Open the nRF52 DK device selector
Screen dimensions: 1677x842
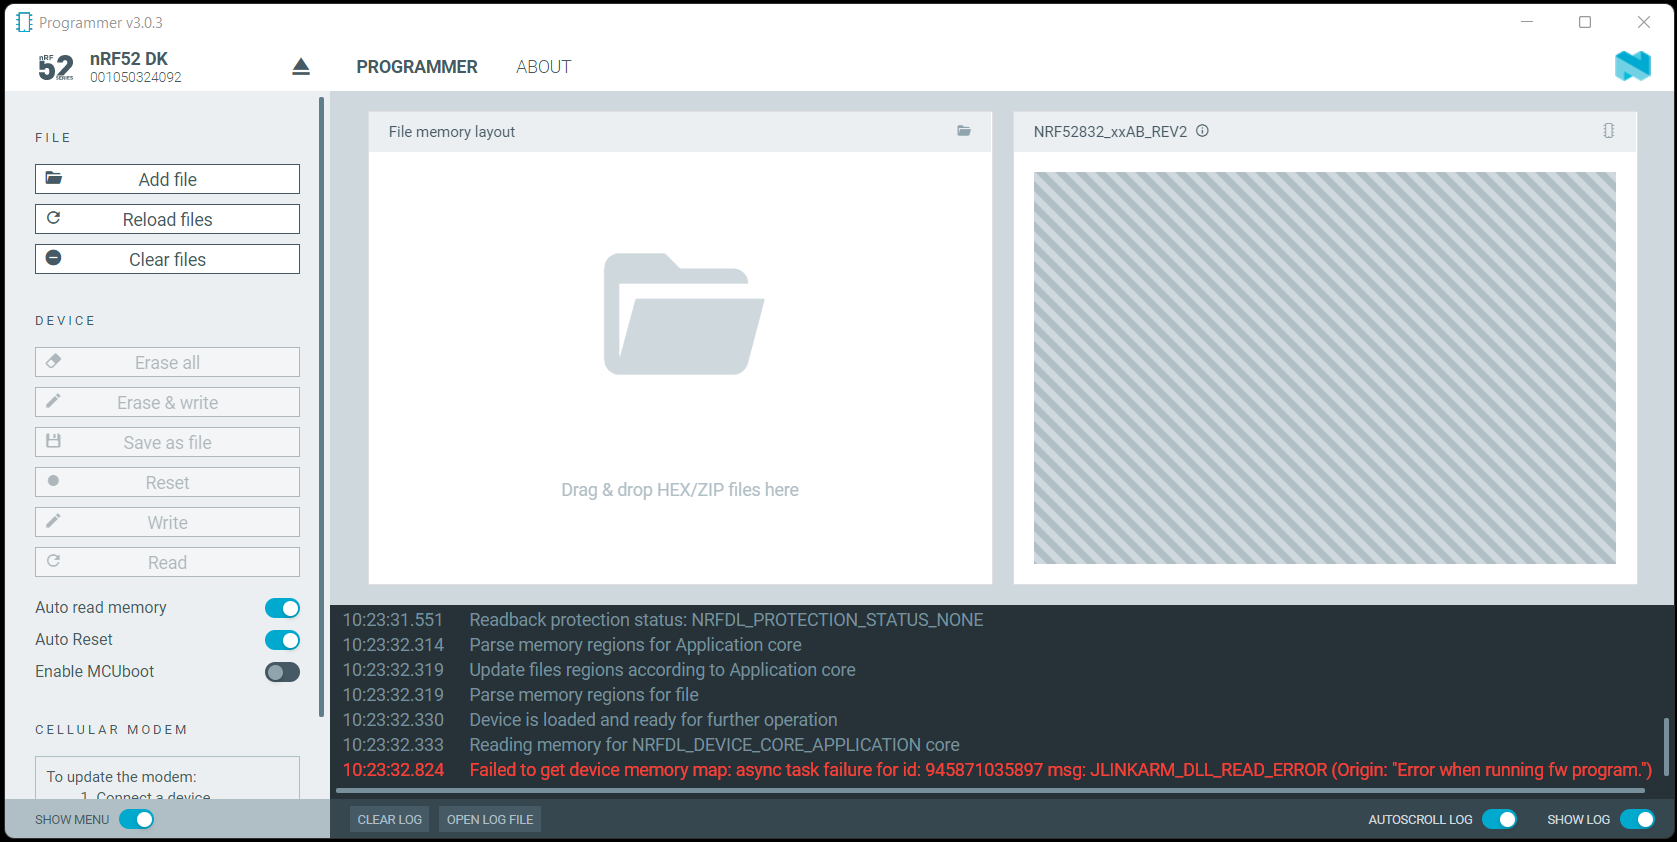coord(135,67)
